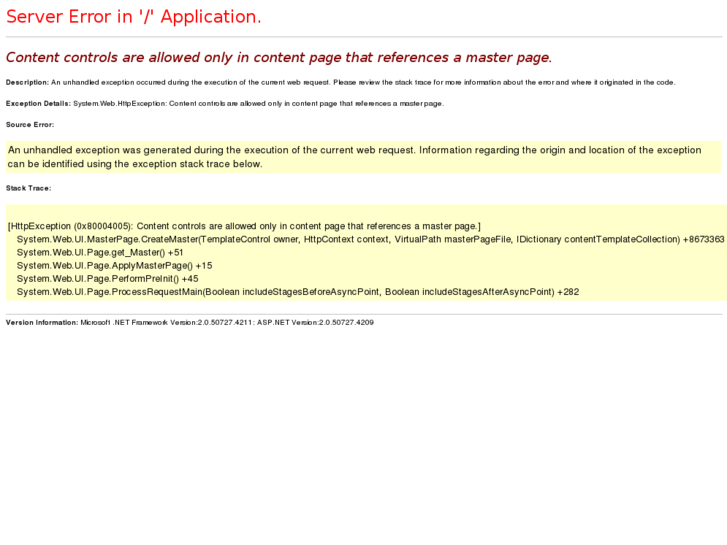Click the '[HttpException (0x80004005)' stack trace line
The width and height of the screenshot is (727, 545).
click(x=244, y=226)
